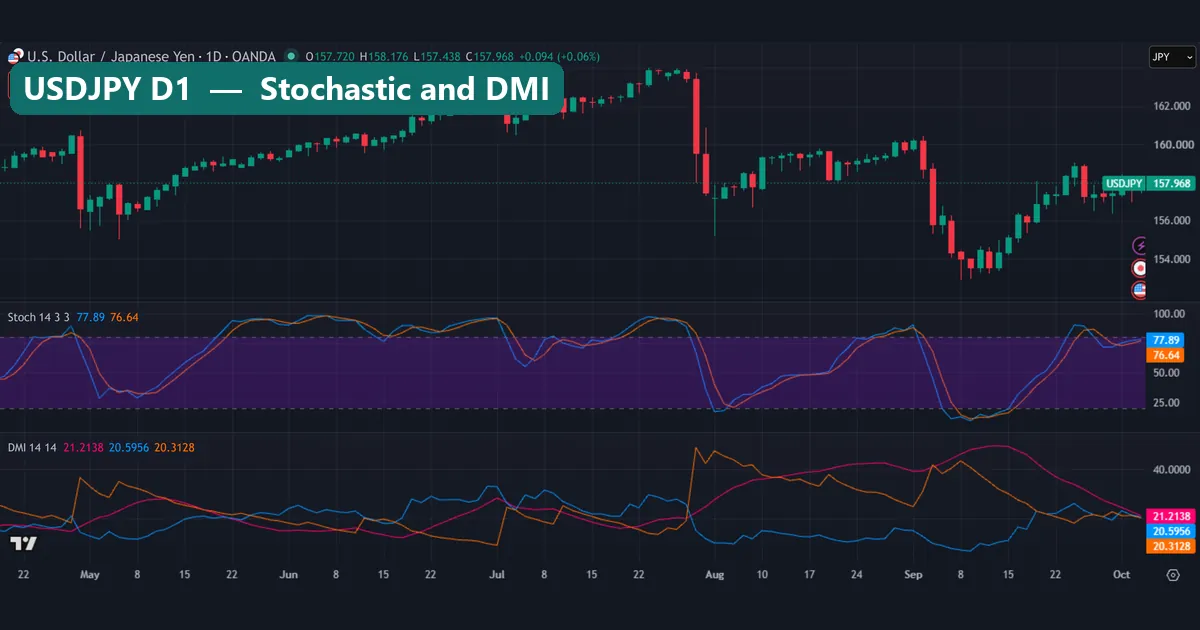
Task: Click the Stoch scale label 76.64
Action: tap(1167, 355)
